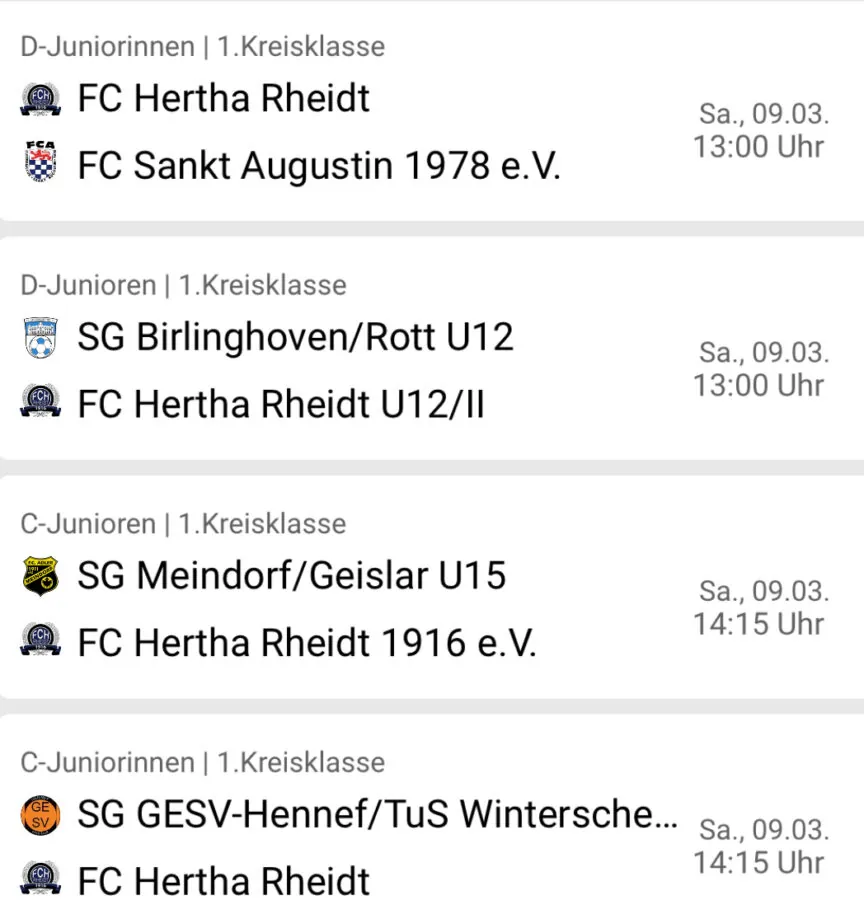Screen dimensions: 864x914
Task: Click SG Birlinghoven/Rott U12 club crest
Action: (40, 338)
